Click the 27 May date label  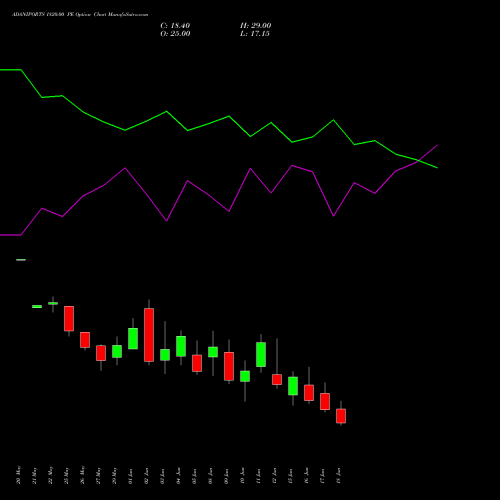tap(98, 475)
